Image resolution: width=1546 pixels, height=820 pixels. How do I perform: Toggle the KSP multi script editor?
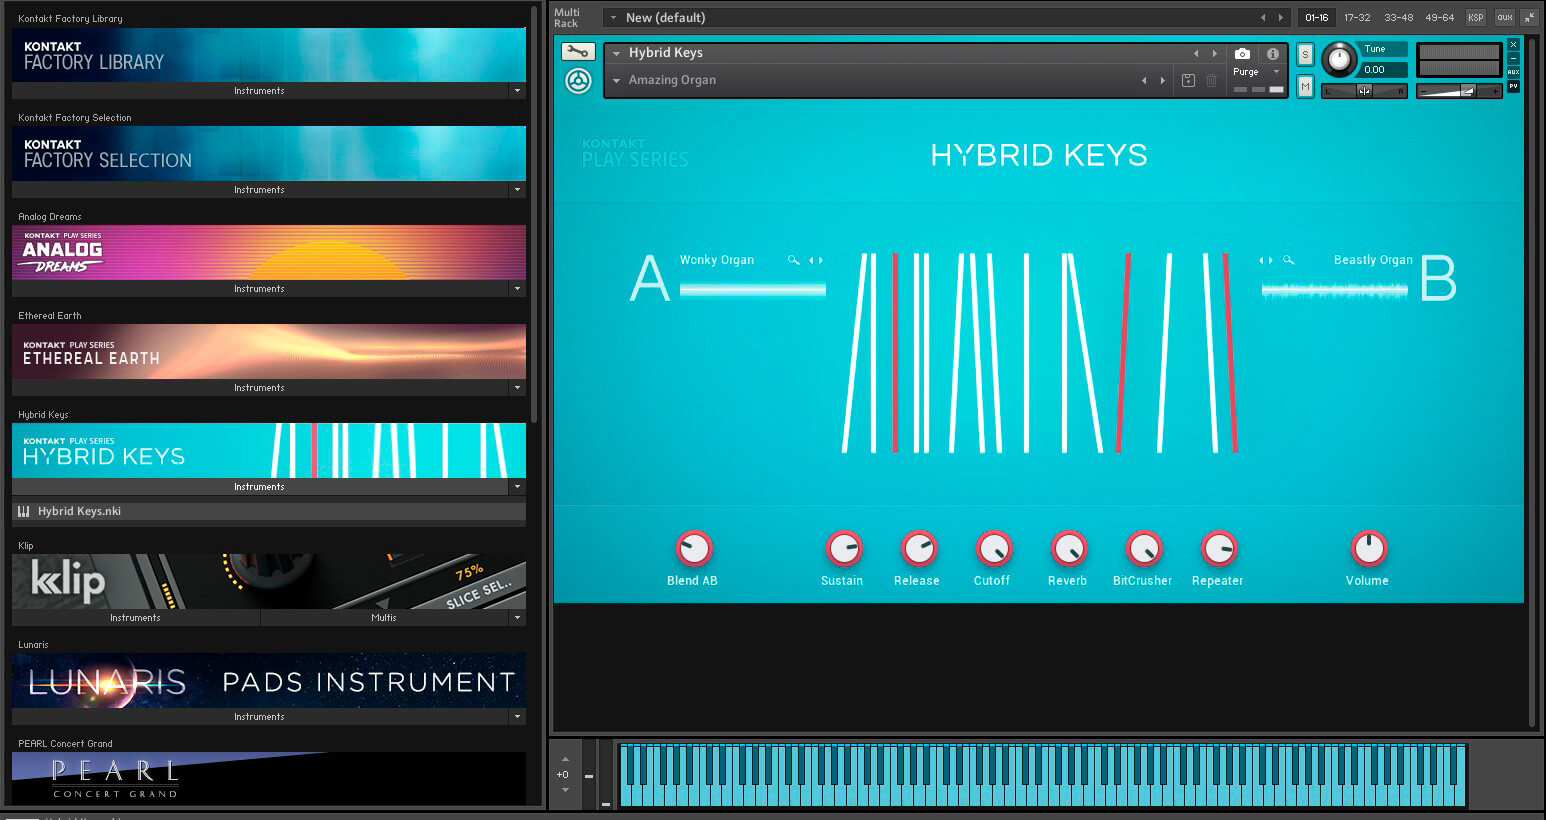pos(1475,17)
